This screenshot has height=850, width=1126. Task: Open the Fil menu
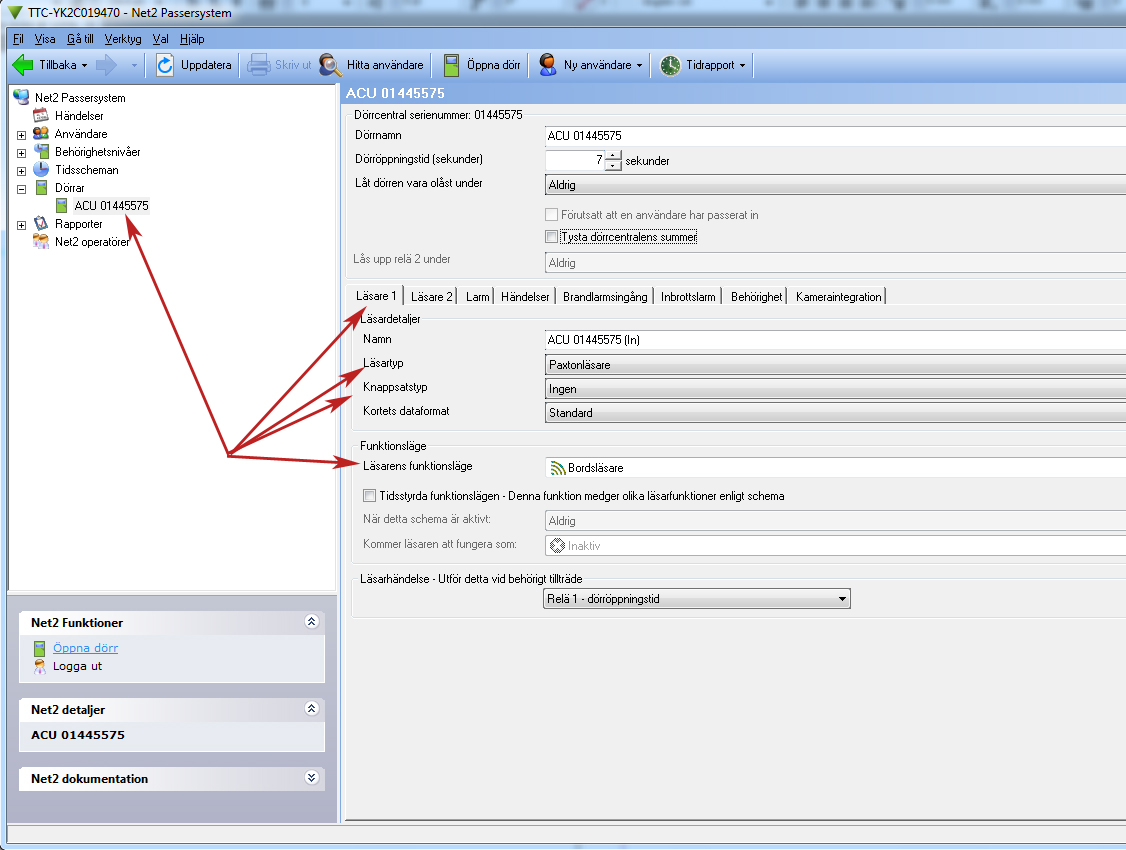18,39
